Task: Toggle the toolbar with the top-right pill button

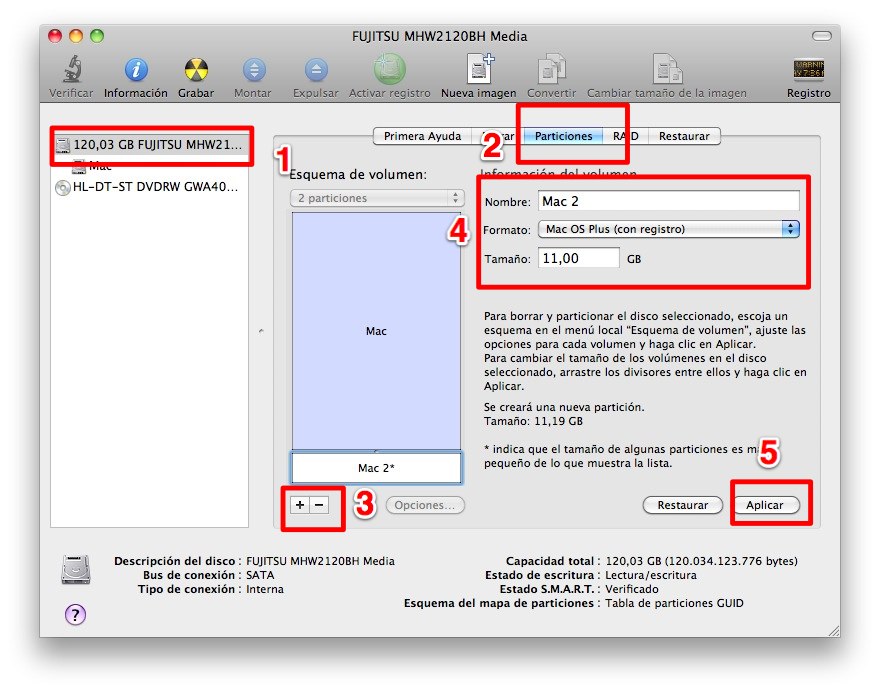Action: point(822,36)
